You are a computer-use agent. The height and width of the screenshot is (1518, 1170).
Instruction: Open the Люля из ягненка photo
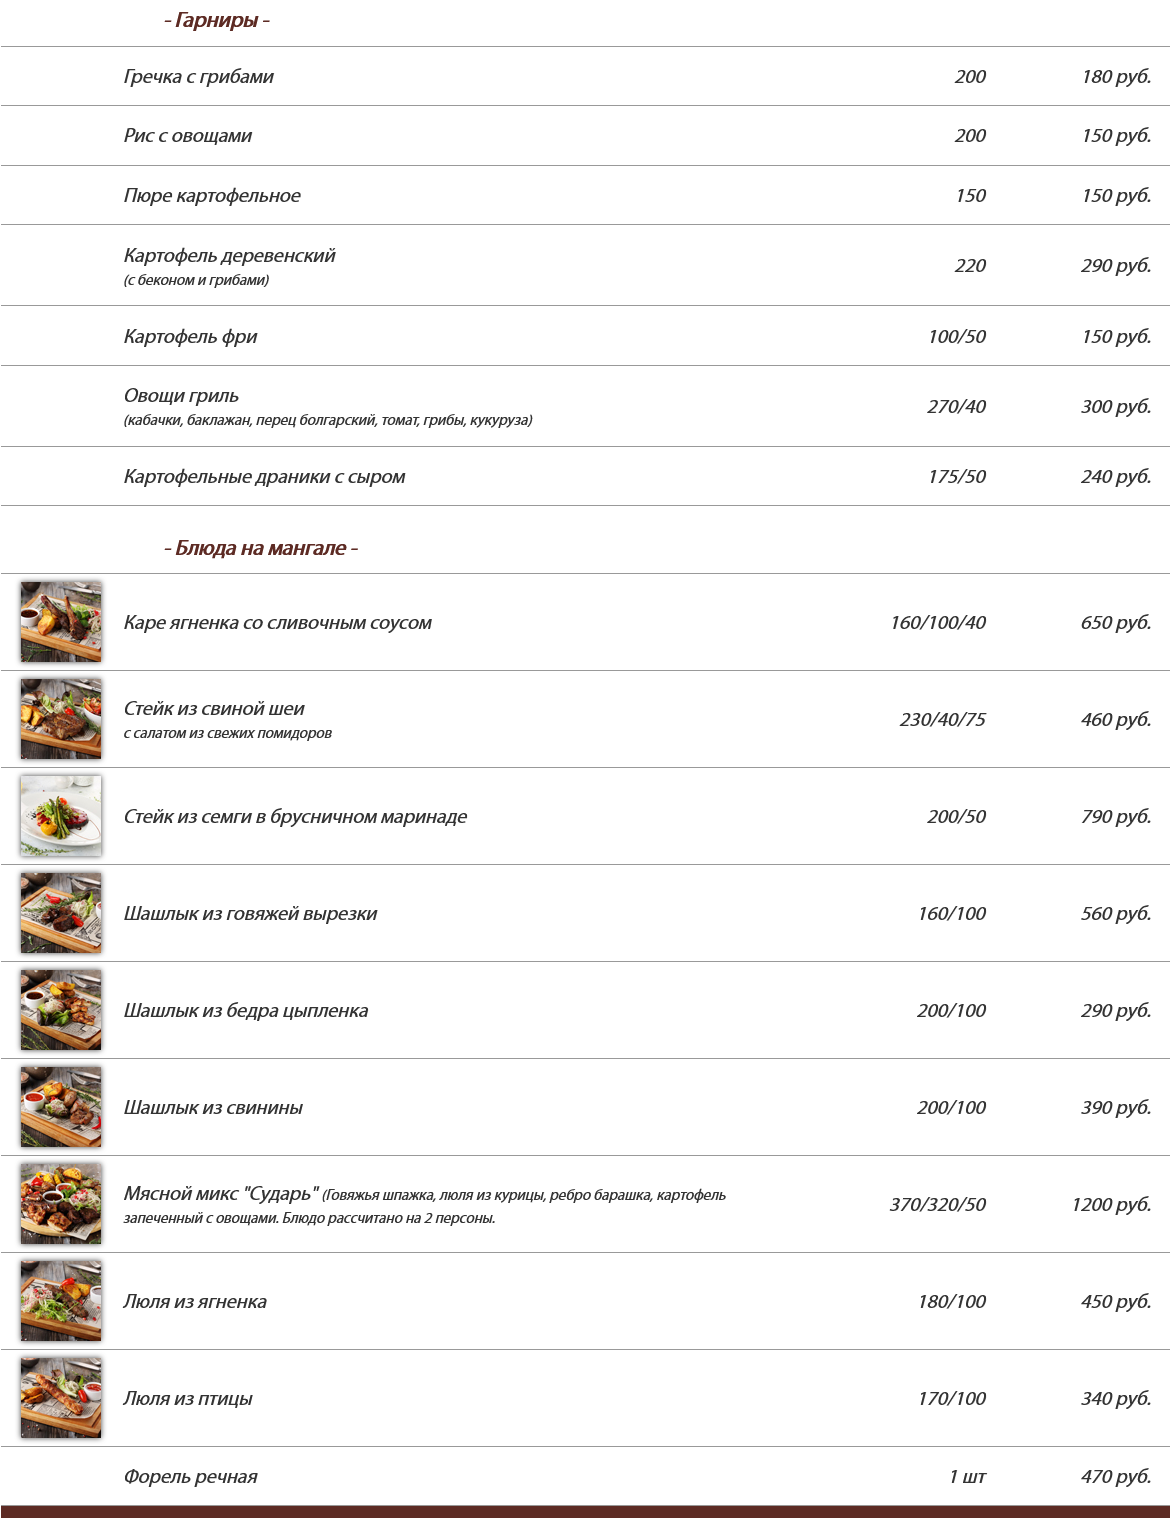click(x=61, y=1301)
